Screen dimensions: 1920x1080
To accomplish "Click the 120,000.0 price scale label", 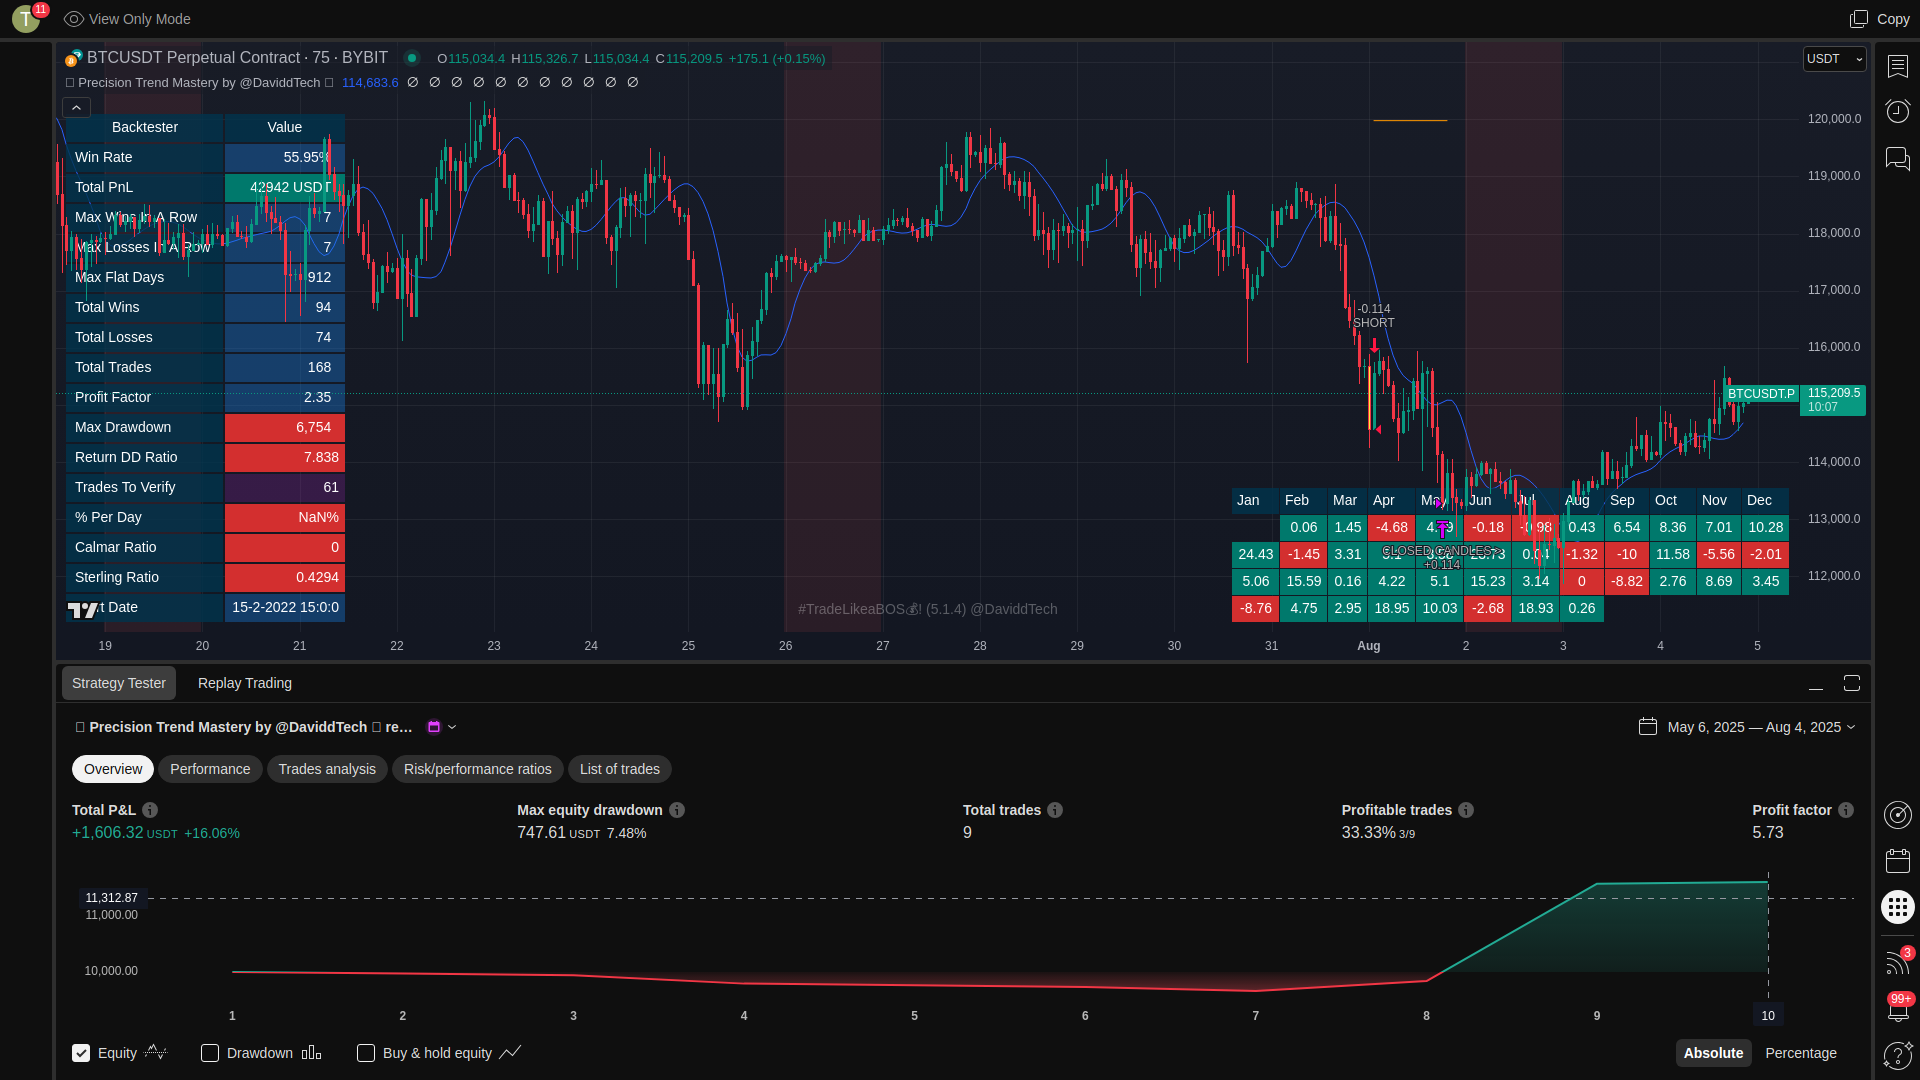I will coord(1834,119).
